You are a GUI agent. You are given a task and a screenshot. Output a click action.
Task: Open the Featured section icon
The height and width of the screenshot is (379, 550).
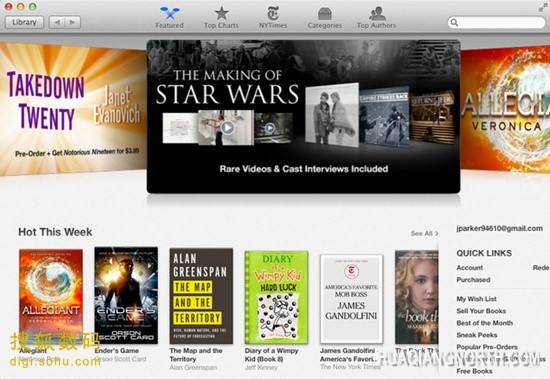pos(170,13)
